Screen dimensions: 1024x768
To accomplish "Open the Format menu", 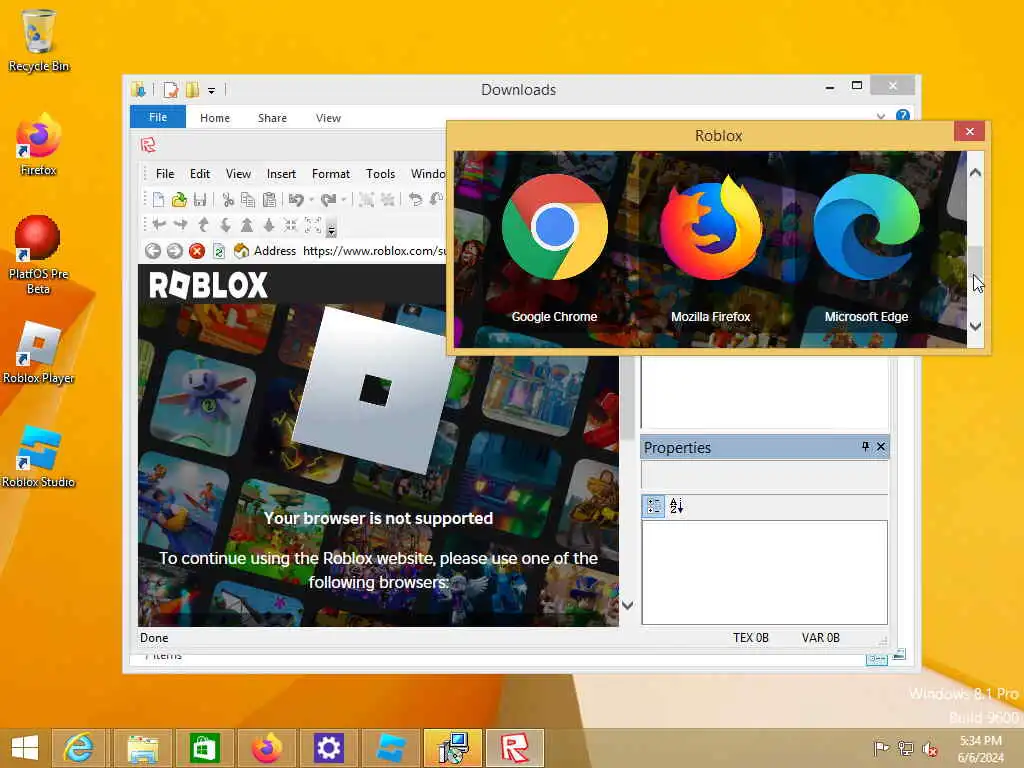I will click(x=330, y=174).
